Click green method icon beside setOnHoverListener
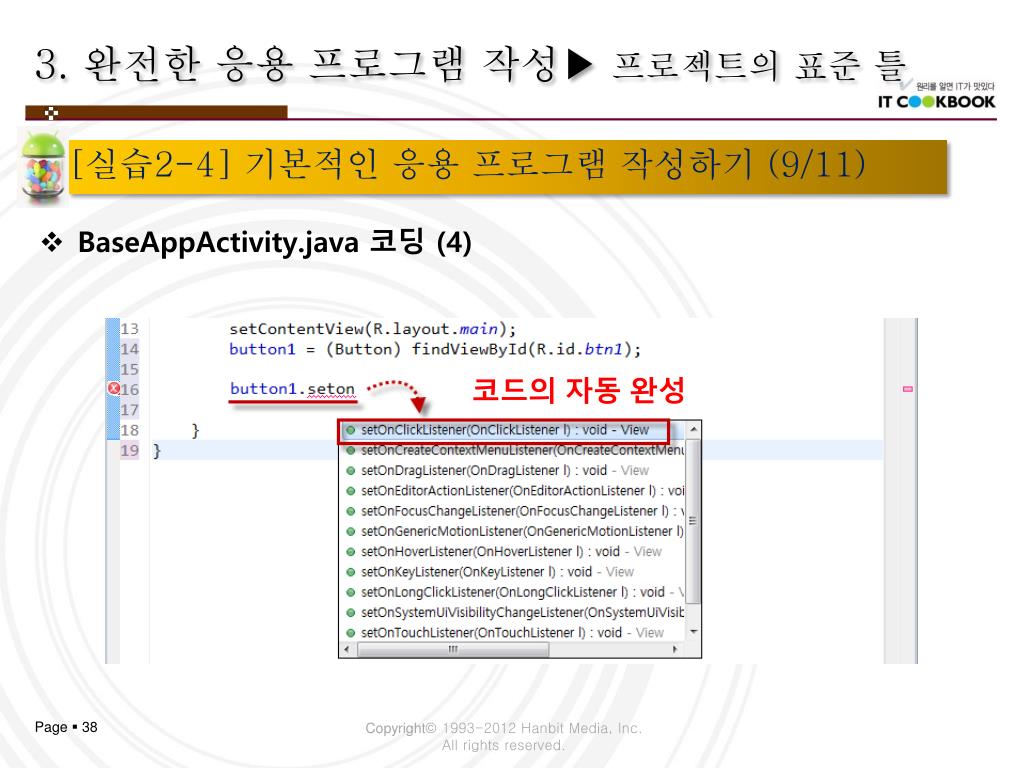1024x768 pixels. pos(351,551)
